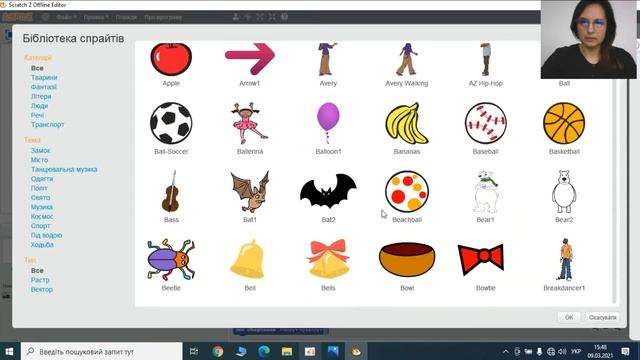Choose the Місто theme
This screenshot has width=640, height=360.
(x=39, y=160)
